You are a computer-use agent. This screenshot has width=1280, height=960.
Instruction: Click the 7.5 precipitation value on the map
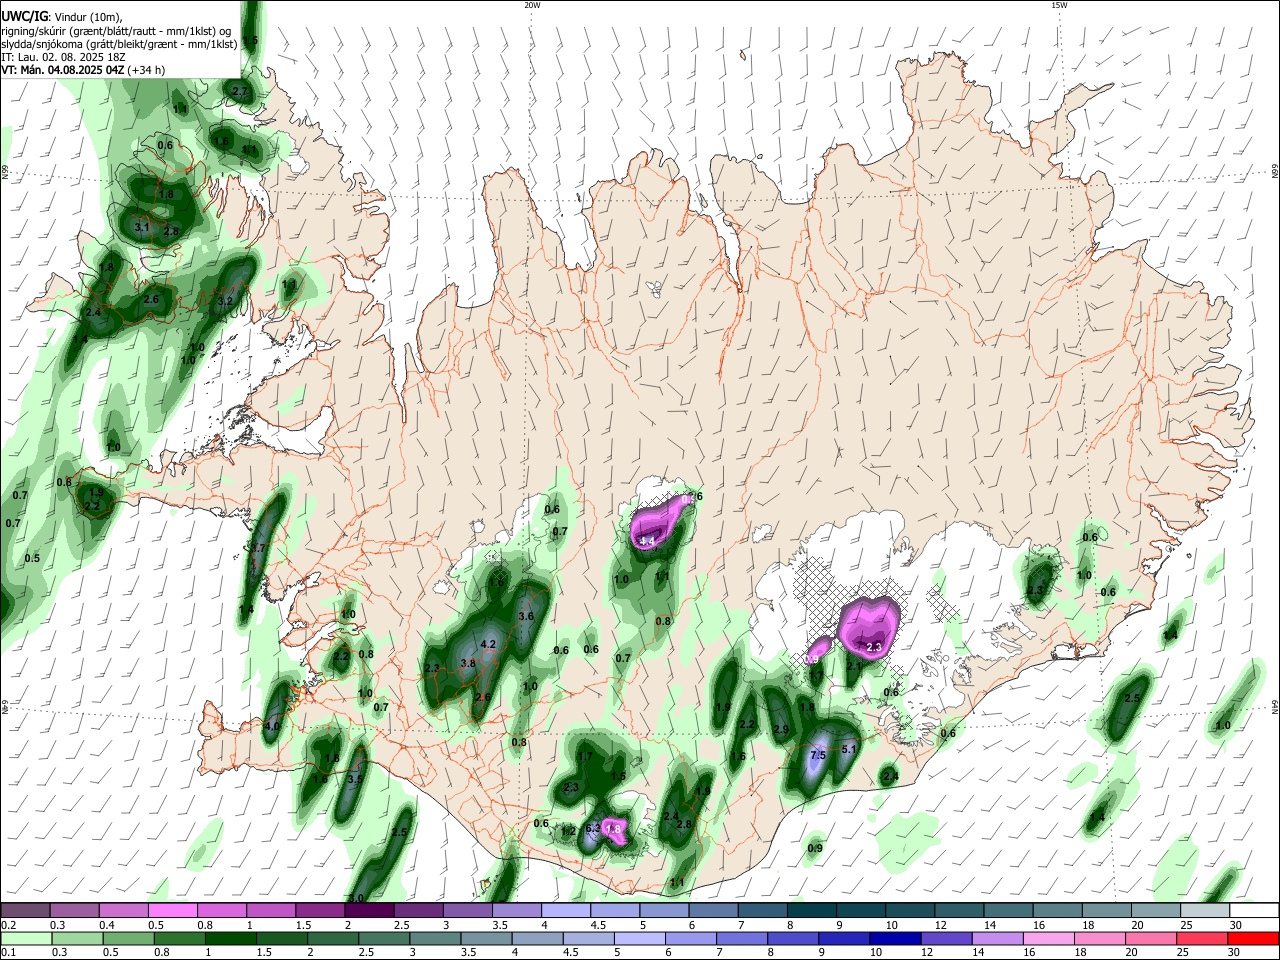[817, 755]
